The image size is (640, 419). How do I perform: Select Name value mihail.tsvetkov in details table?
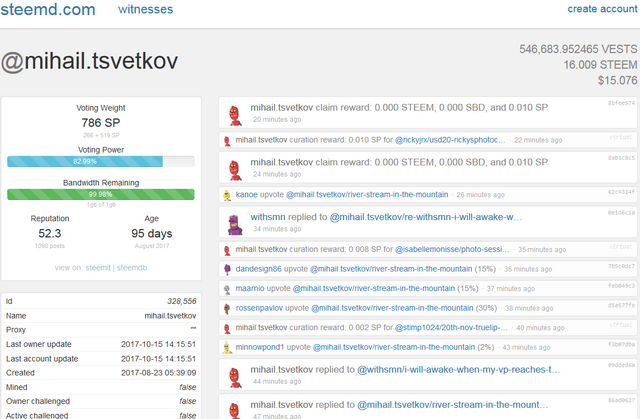click(x=170, y=316)
